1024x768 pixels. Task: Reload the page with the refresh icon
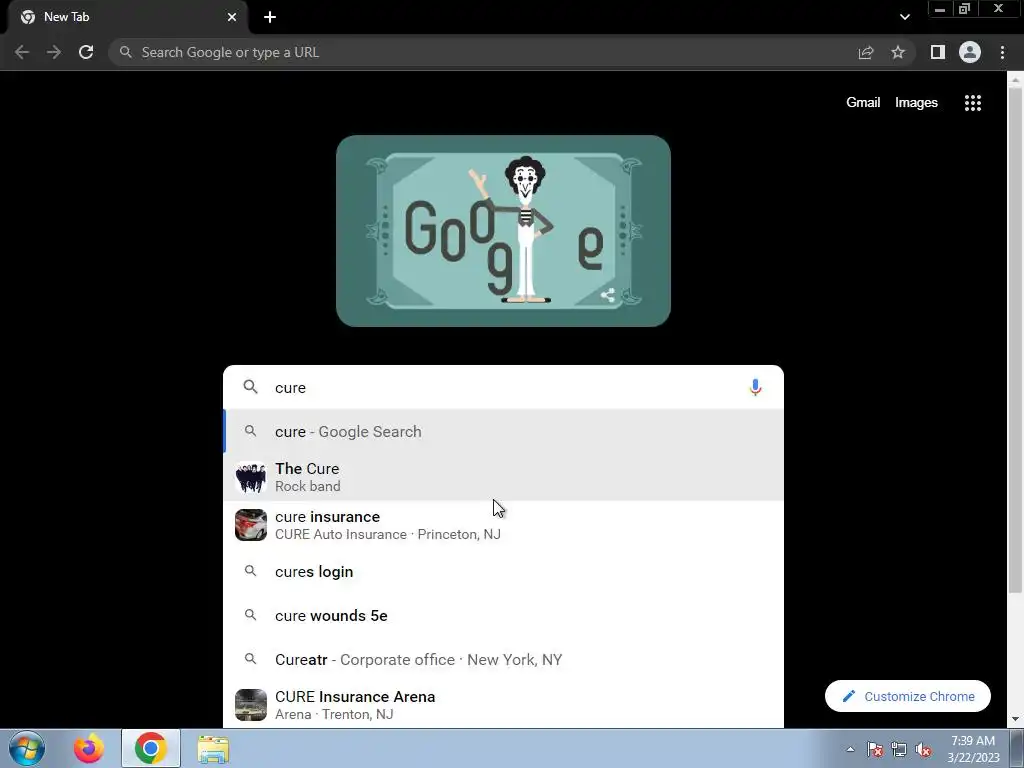tap(86, 52)
